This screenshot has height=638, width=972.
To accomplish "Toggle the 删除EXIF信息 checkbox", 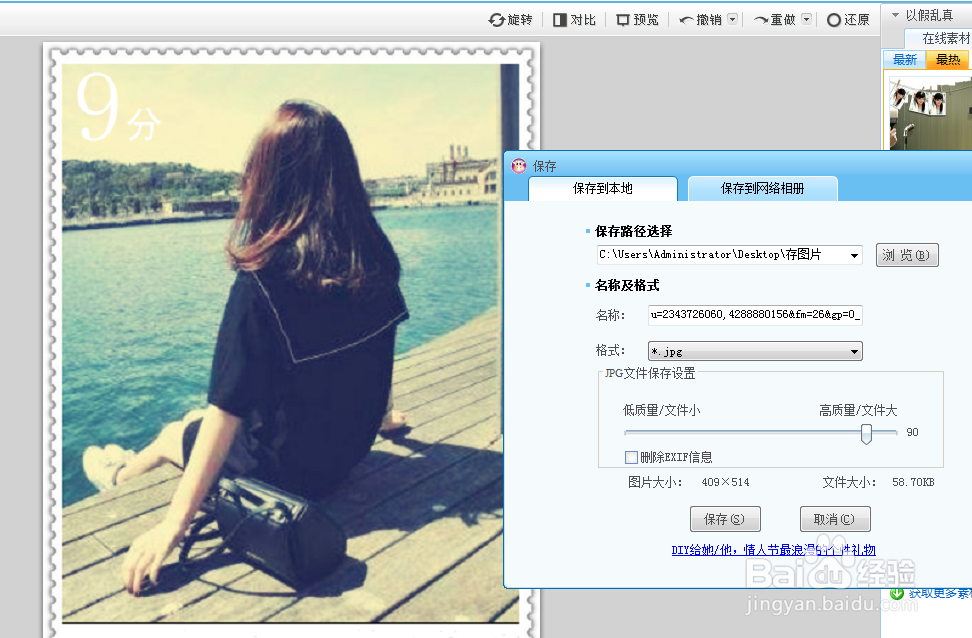I will 631,458.
